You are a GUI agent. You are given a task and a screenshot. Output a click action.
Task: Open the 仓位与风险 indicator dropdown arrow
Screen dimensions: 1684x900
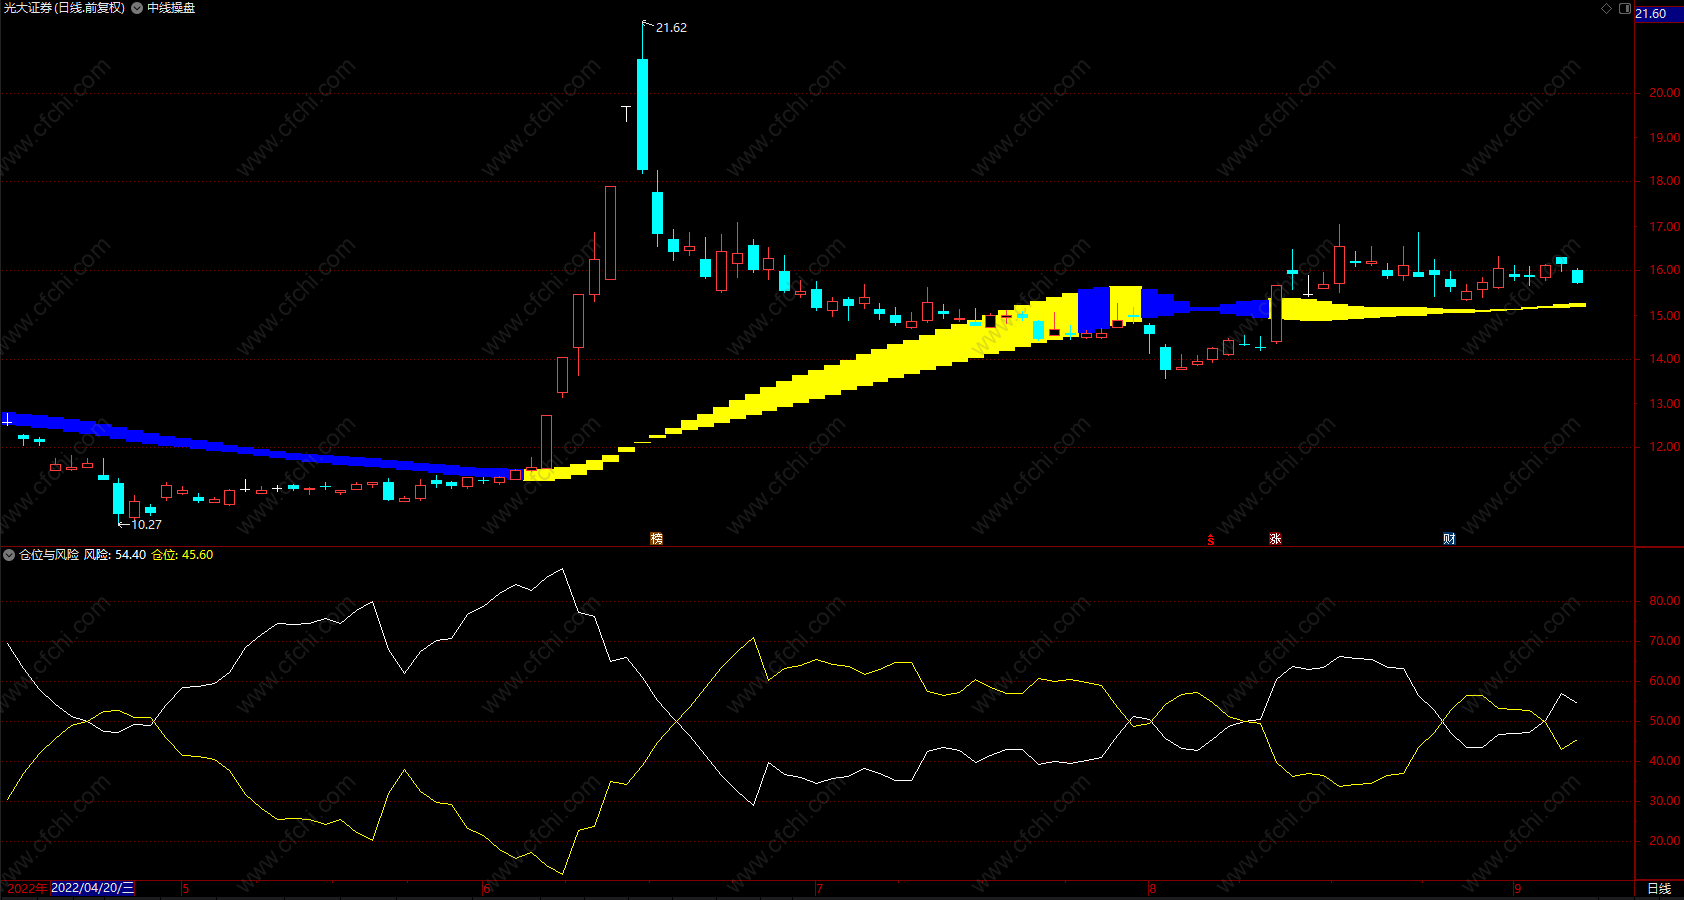(x=9, y=555)
